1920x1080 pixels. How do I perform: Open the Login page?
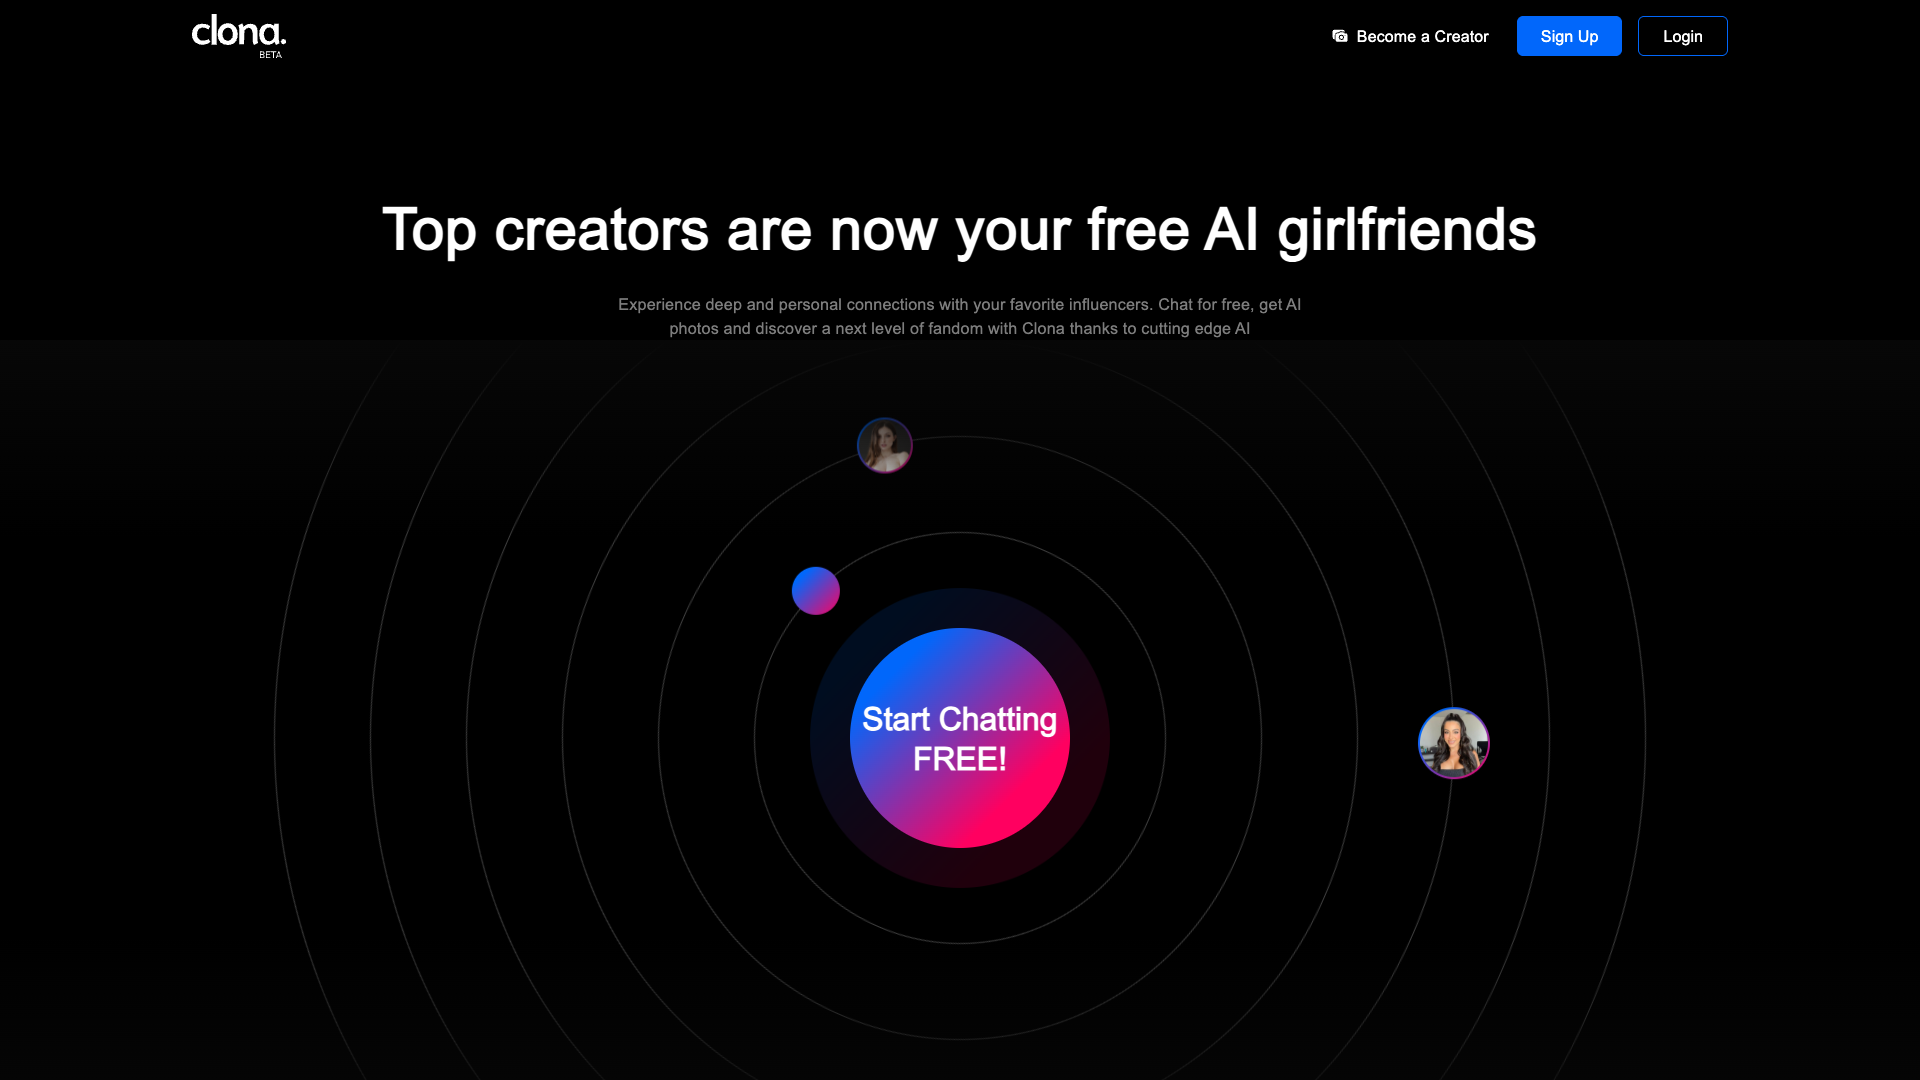(1683, 36)
